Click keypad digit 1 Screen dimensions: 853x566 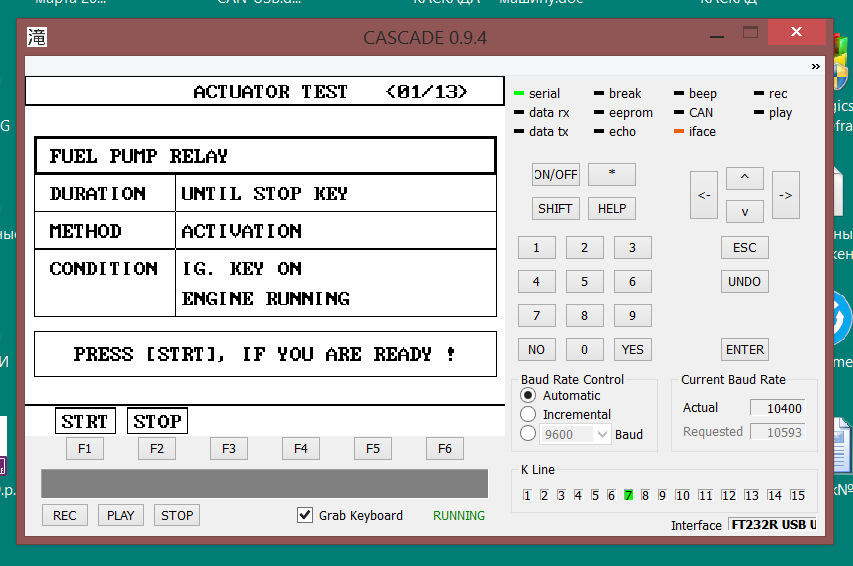pyautogui.click(x=536, y=248)
